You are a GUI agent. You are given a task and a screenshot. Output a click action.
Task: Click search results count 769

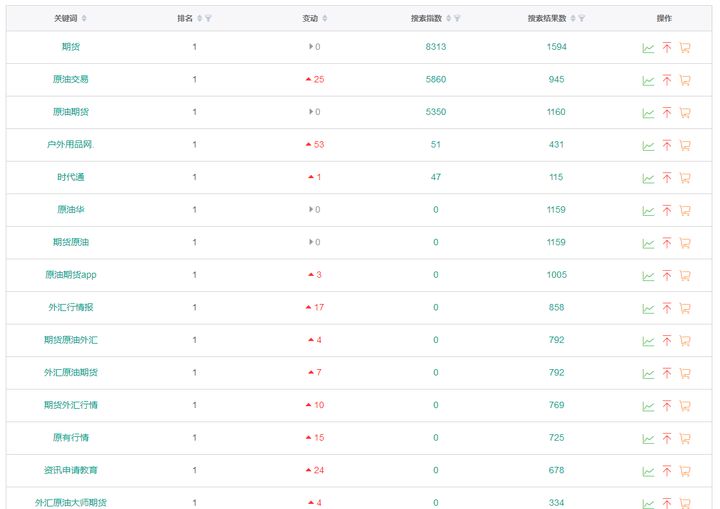556,405
